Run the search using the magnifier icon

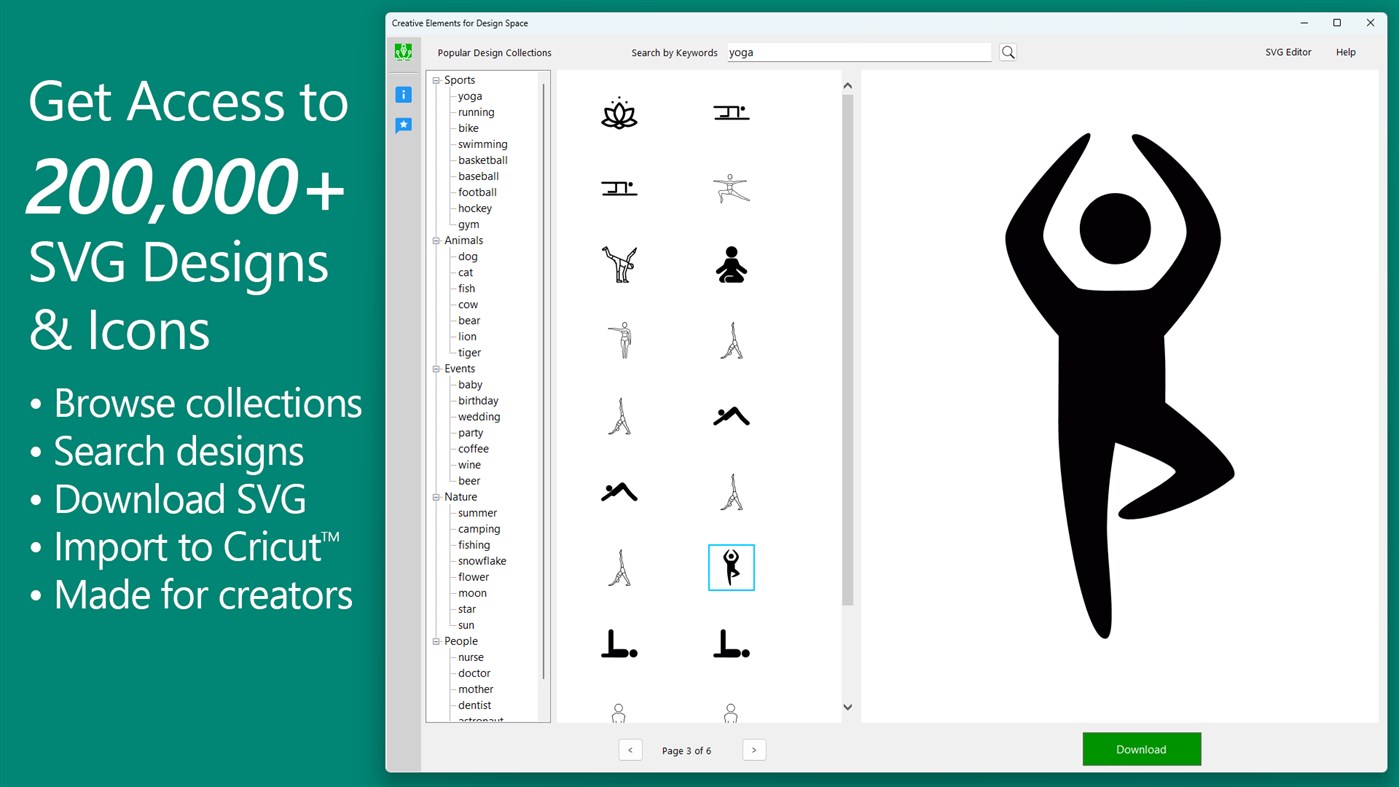(1007, 52)
